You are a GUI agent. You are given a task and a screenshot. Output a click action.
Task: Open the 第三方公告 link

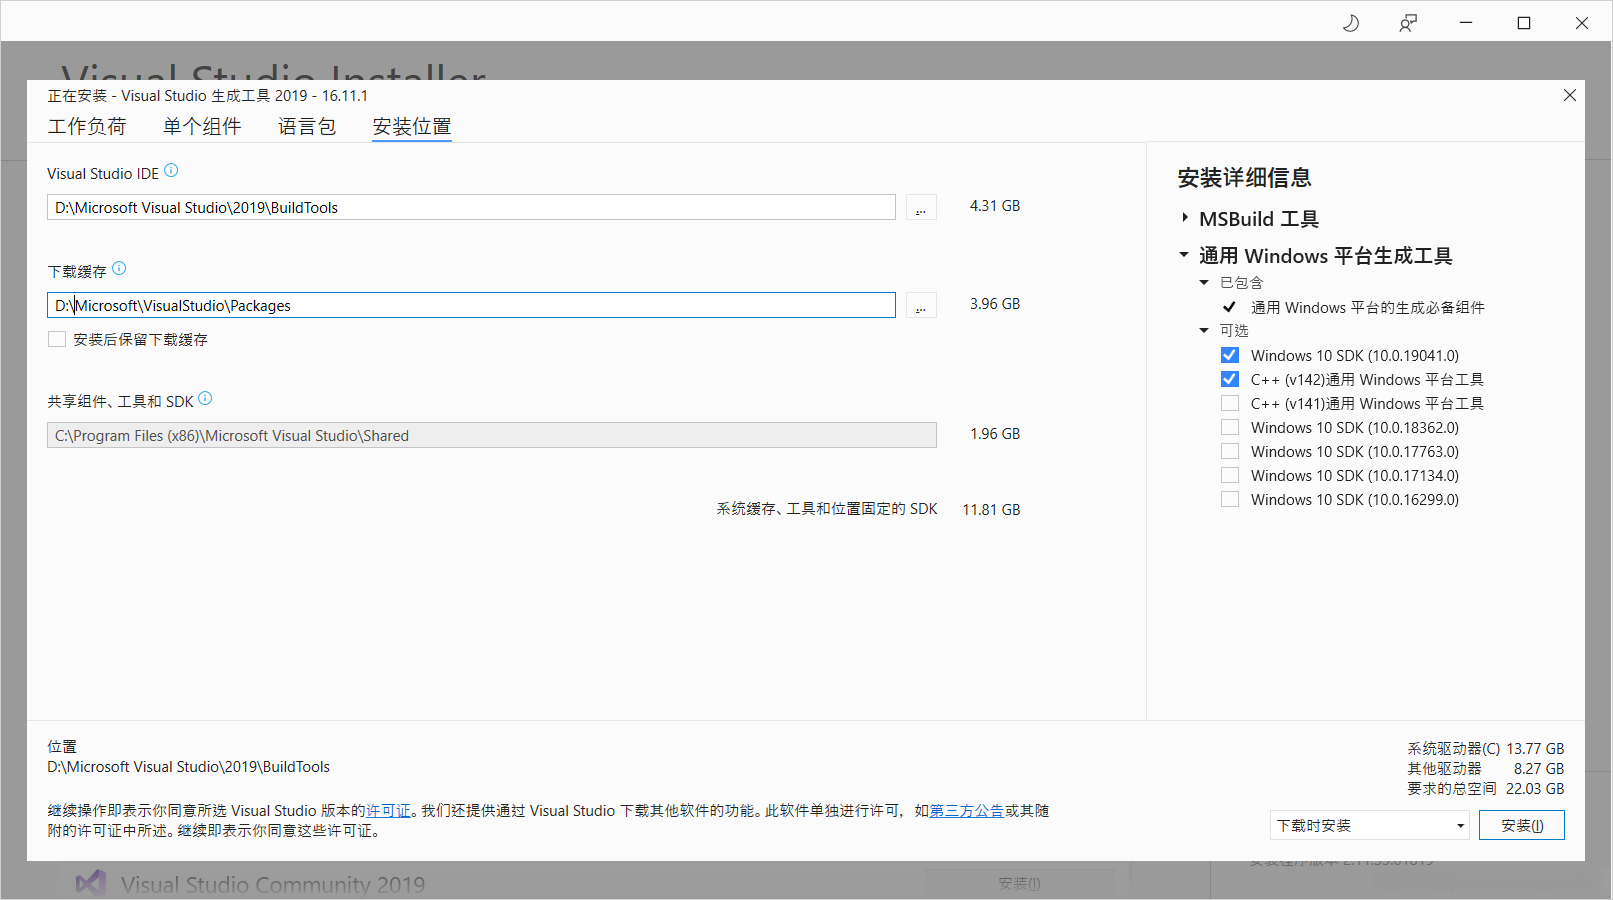pos(967,811)
